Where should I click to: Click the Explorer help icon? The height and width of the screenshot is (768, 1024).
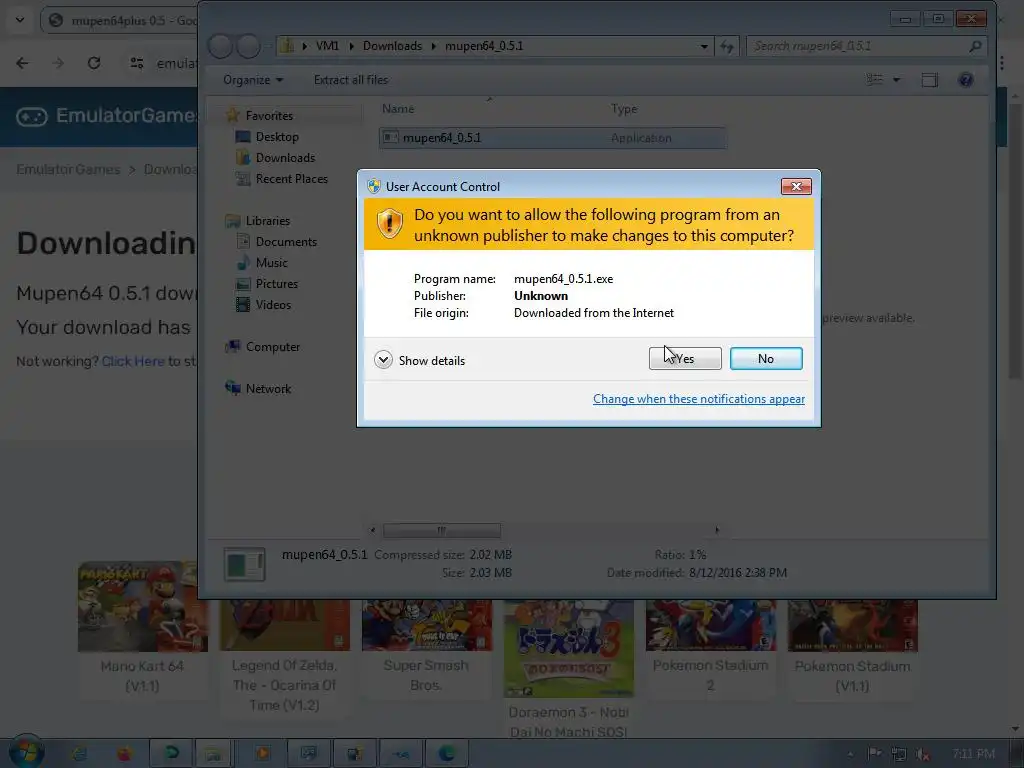pyautogui.click(x=966, y=80)
